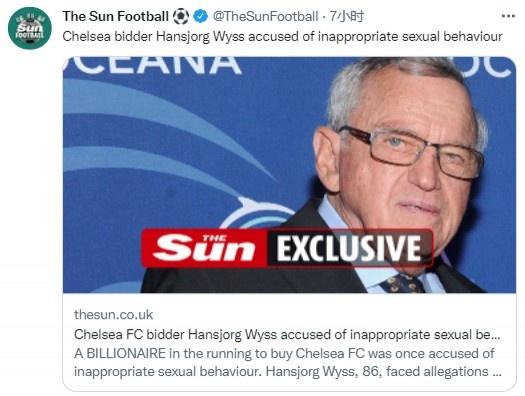This screenshot has width=525, height=396.
Task: Click The Sun Football display name
Action: [x=115, y=16]
